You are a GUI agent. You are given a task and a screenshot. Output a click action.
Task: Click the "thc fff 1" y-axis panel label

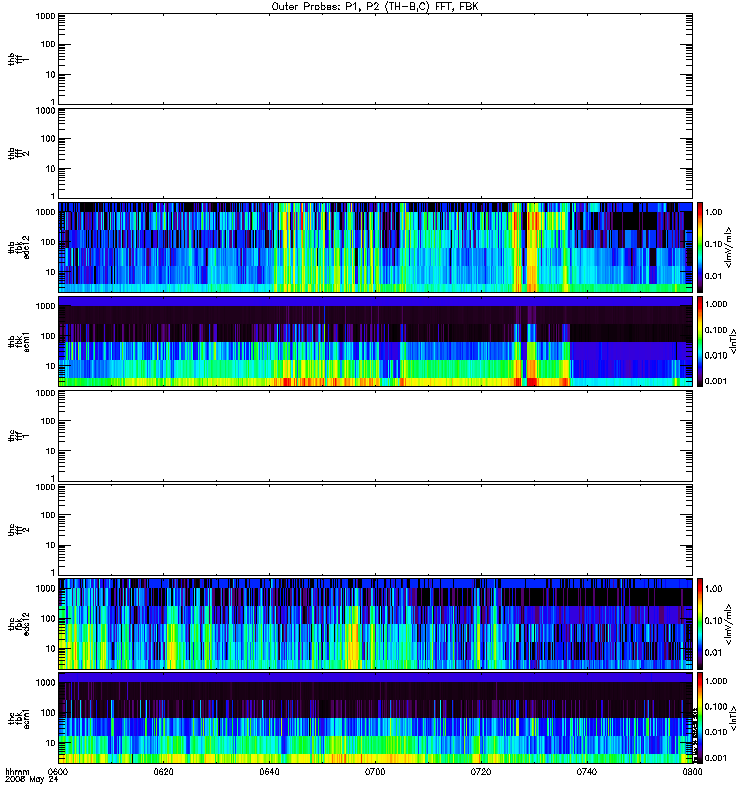(x=18, y=436)
